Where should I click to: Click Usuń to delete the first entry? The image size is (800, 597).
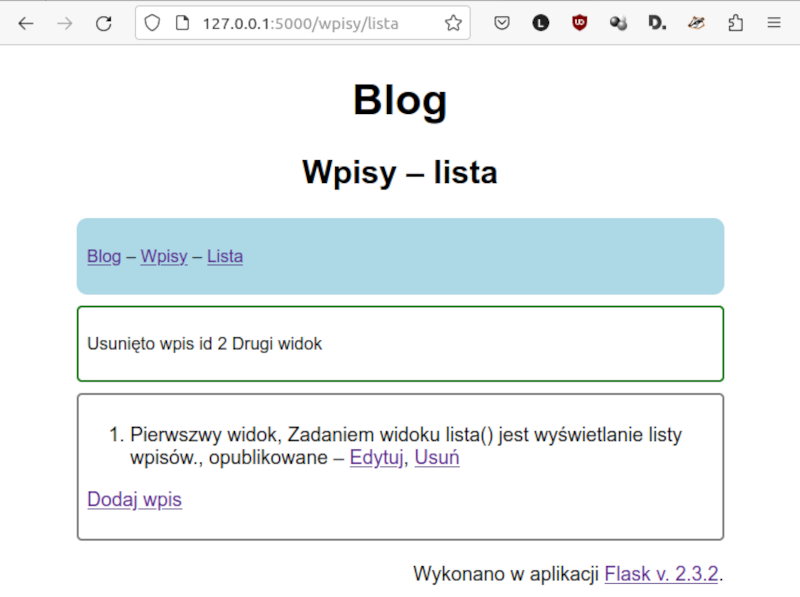437,458
